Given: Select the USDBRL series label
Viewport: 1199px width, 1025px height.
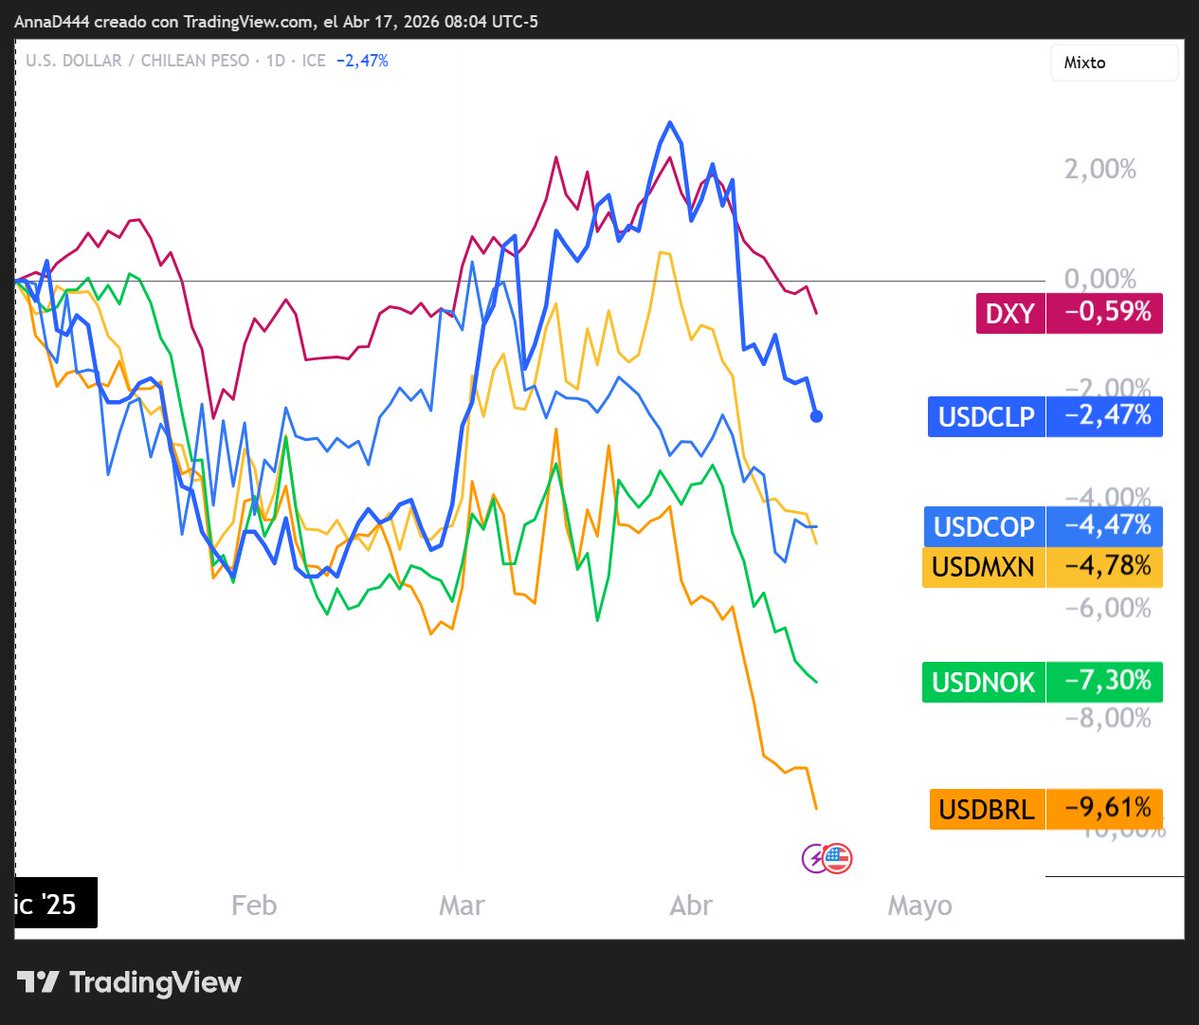Looking at the screenshot, I should (987, 809).
